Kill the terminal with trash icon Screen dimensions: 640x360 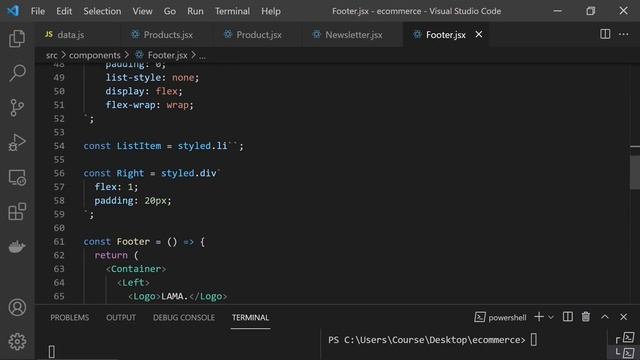click(586, 317)
